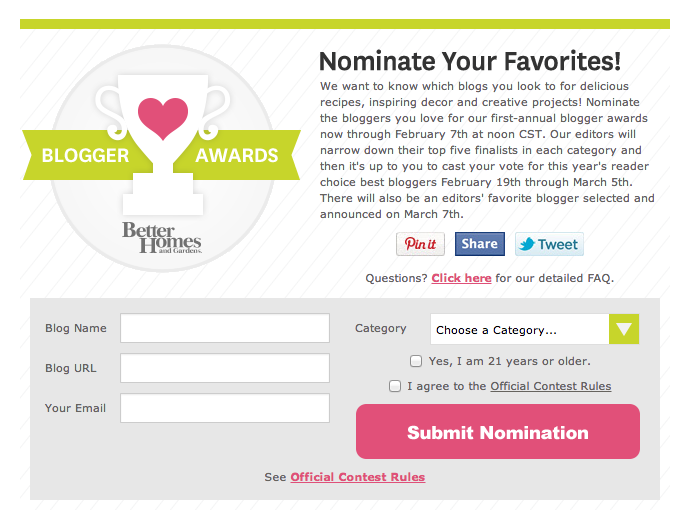
Task: Tick I agree to Official Contest Rules checkbox
Action: (395, 386)
